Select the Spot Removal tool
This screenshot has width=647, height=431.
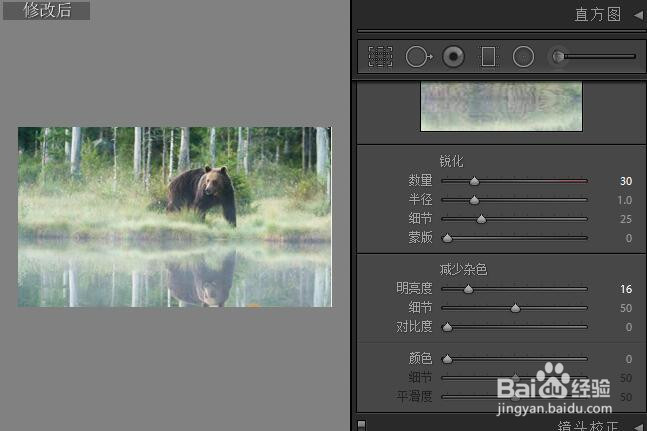coord(418,57)
